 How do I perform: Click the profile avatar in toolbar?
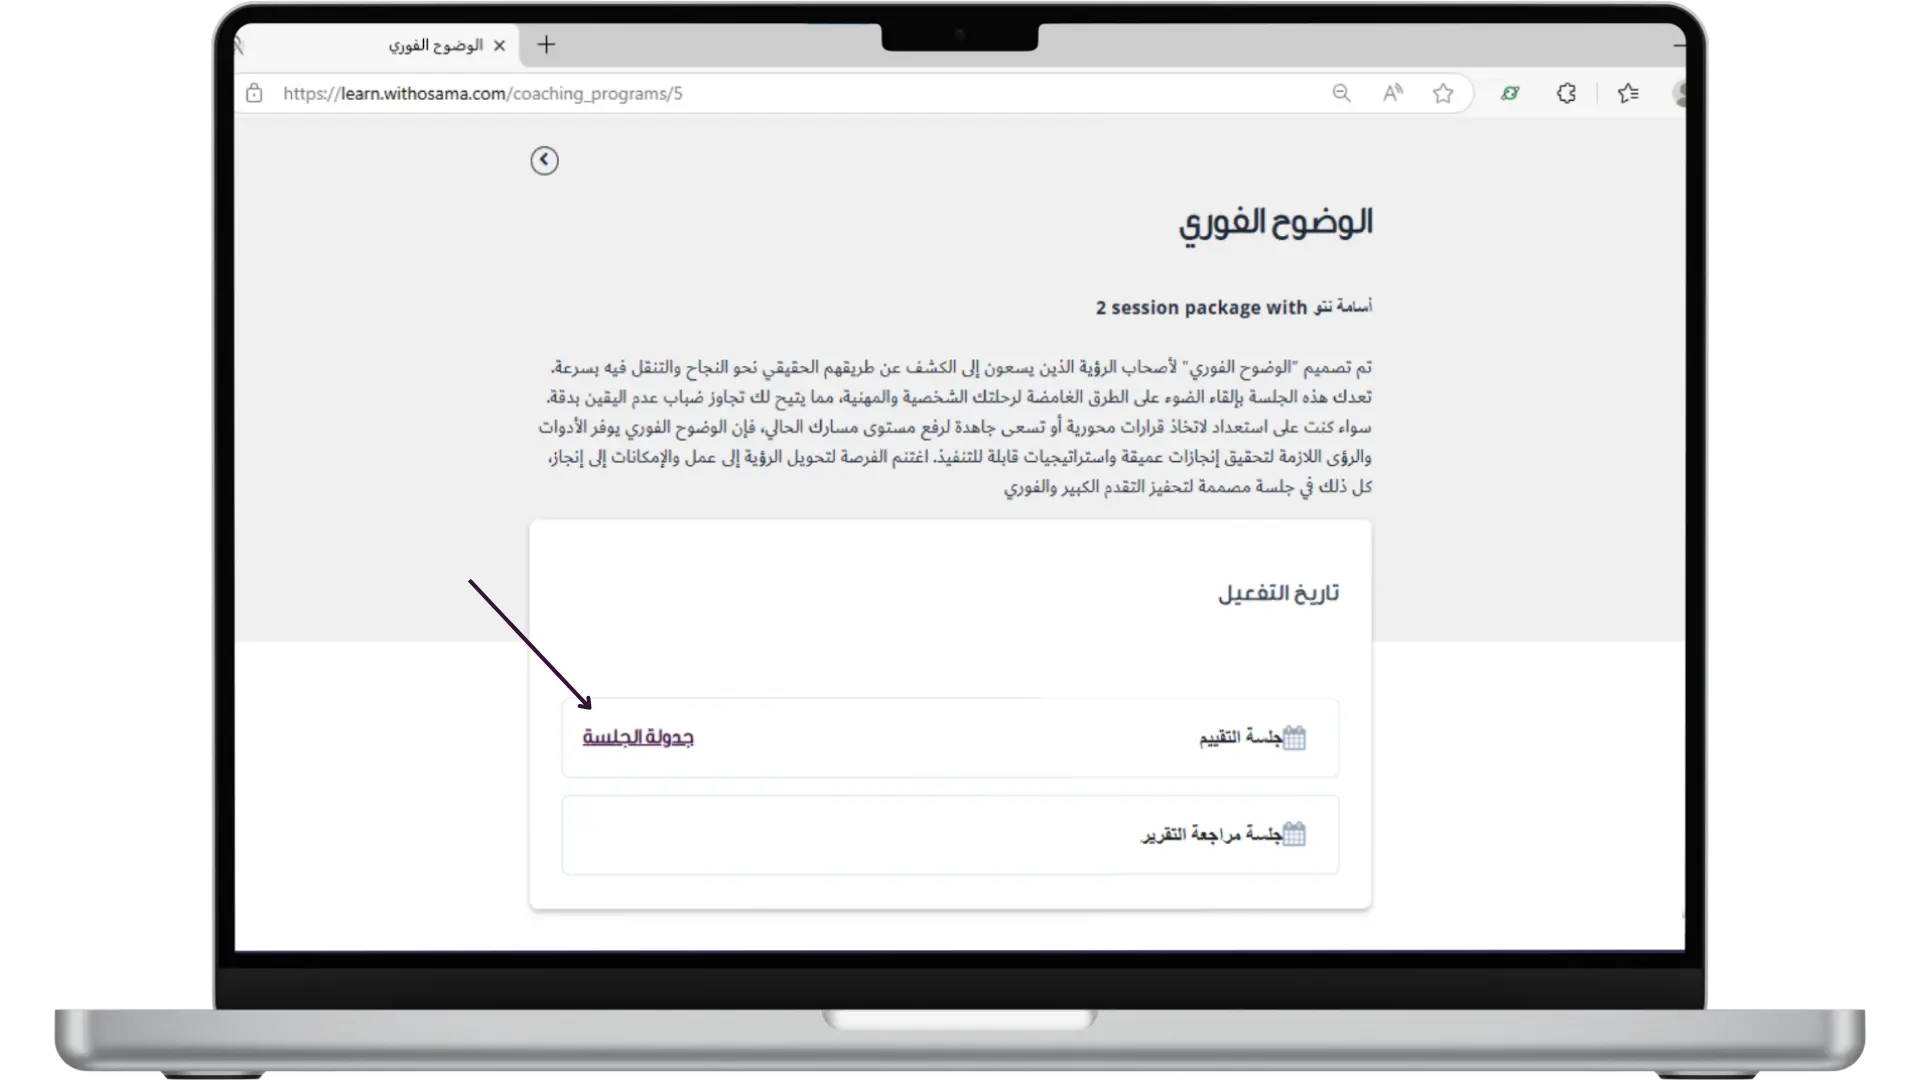tap(1678, 93)
